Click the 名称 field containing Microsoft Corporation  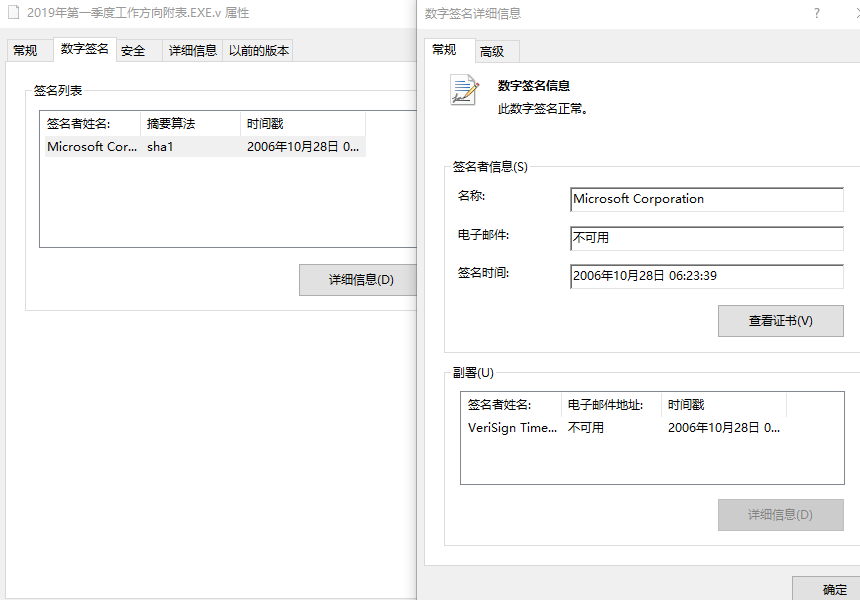tap(706, 199)
